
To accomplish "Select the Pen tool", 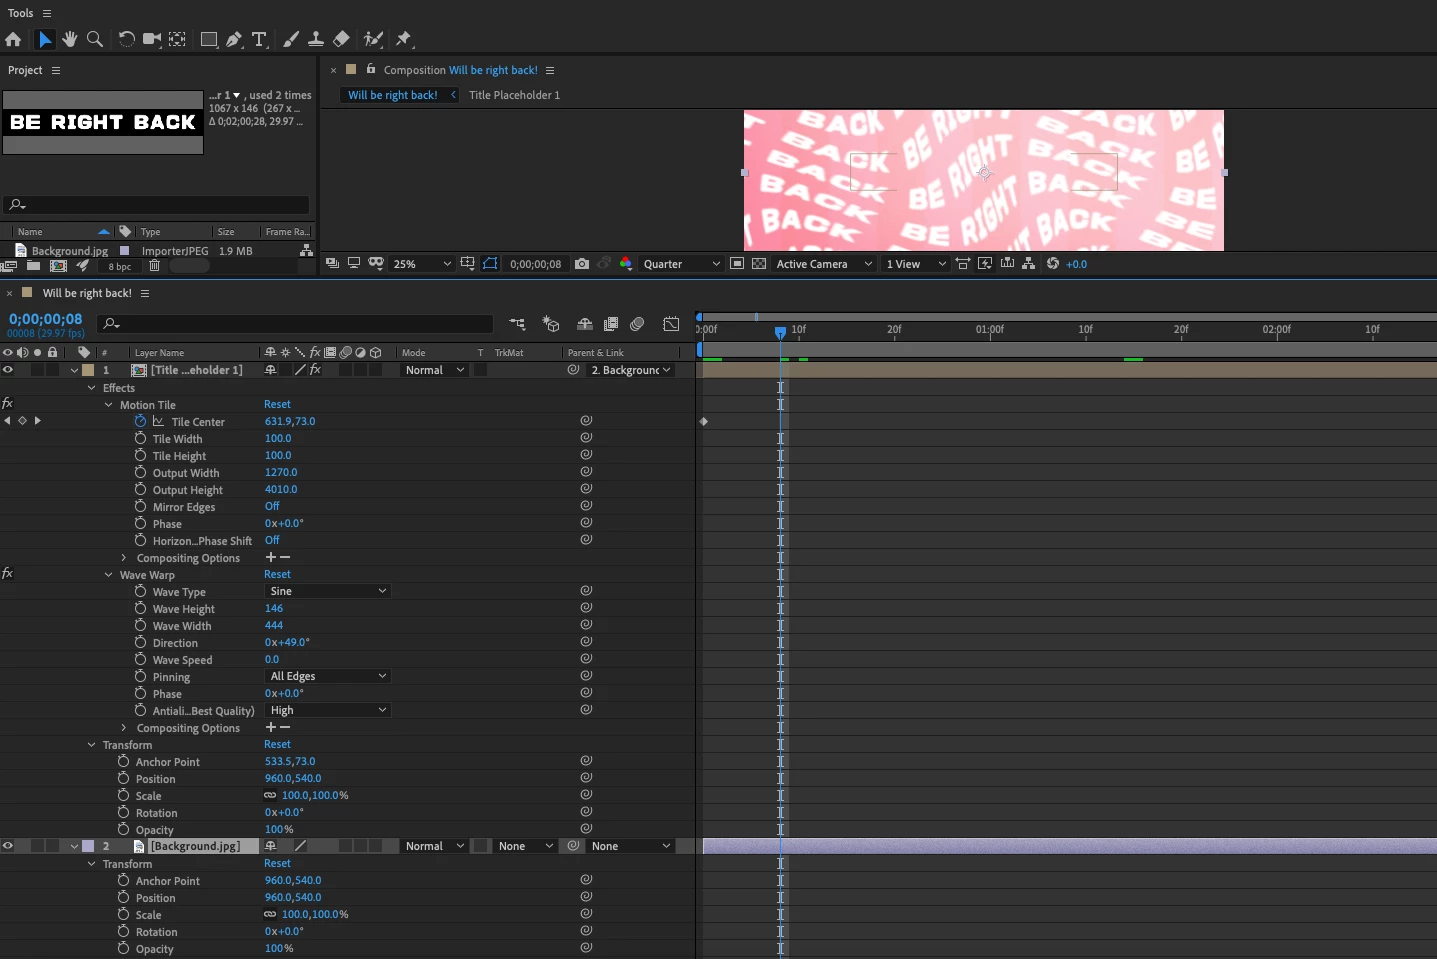I will coord(233,39).
